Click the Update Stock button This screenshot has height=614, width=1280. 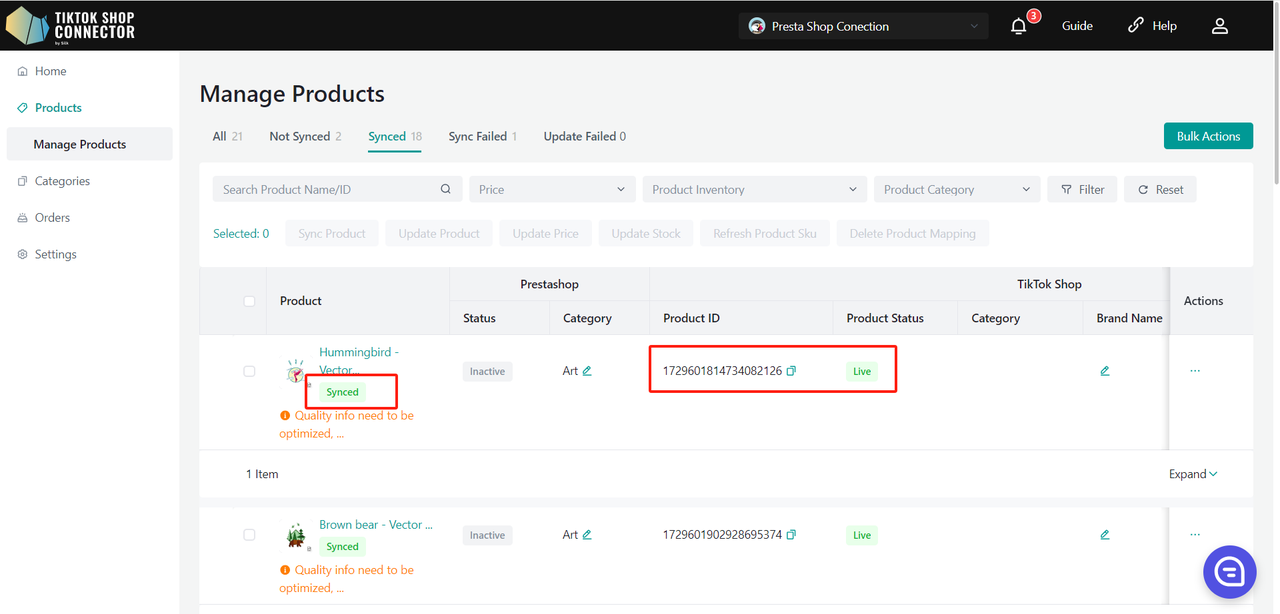(646, 233)
